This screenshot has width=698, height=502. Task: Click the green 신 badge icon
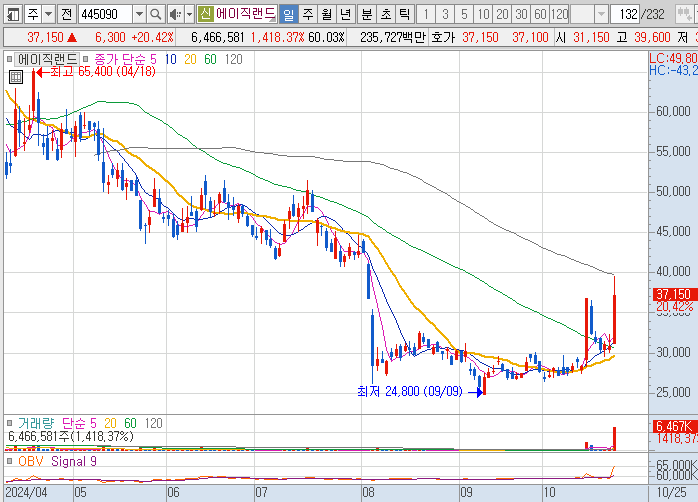point(205,14)
